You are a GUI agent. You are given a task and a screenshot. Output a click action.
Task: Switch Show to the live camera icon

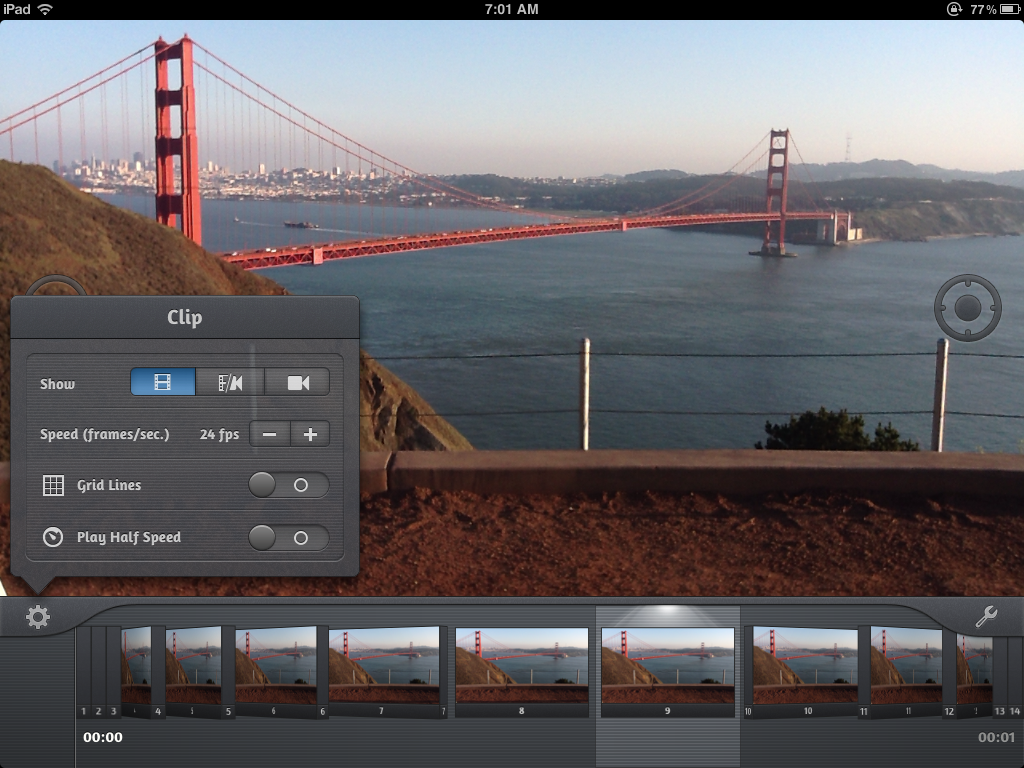pyautogui.click(x=297, y=382)
